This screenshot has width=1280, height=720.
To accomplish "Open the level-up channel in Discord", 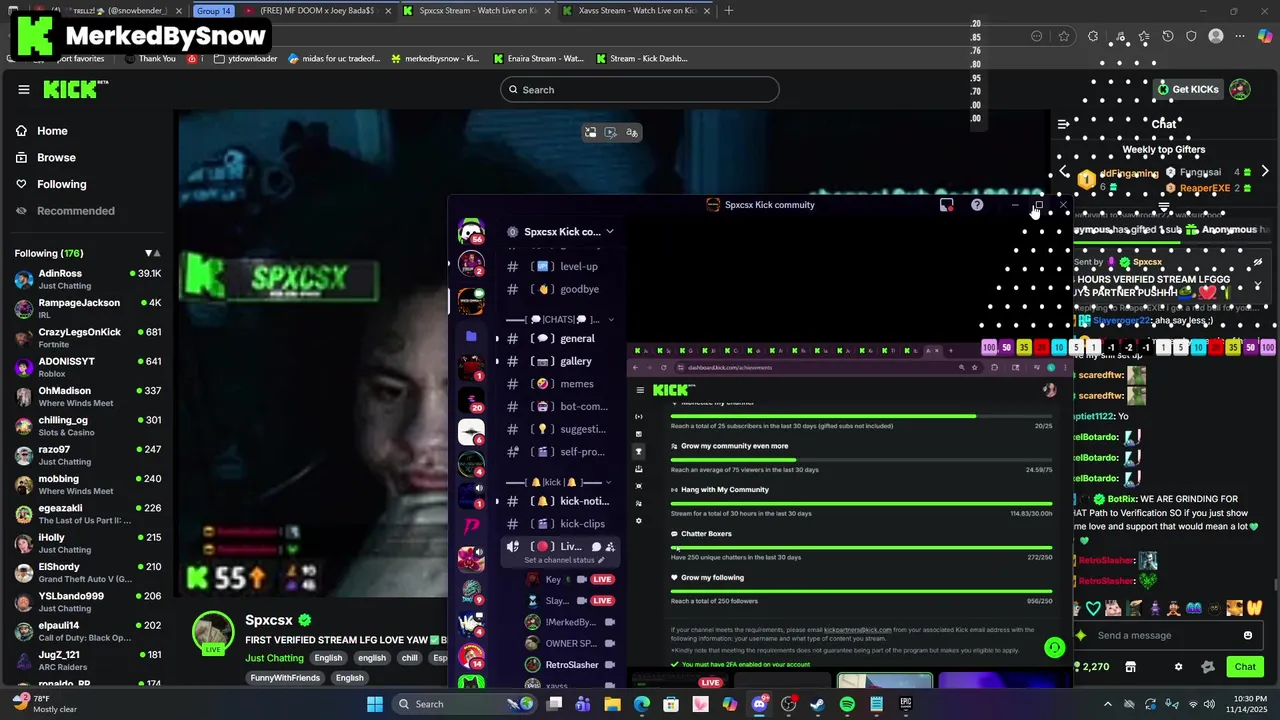I will (560, 267).
